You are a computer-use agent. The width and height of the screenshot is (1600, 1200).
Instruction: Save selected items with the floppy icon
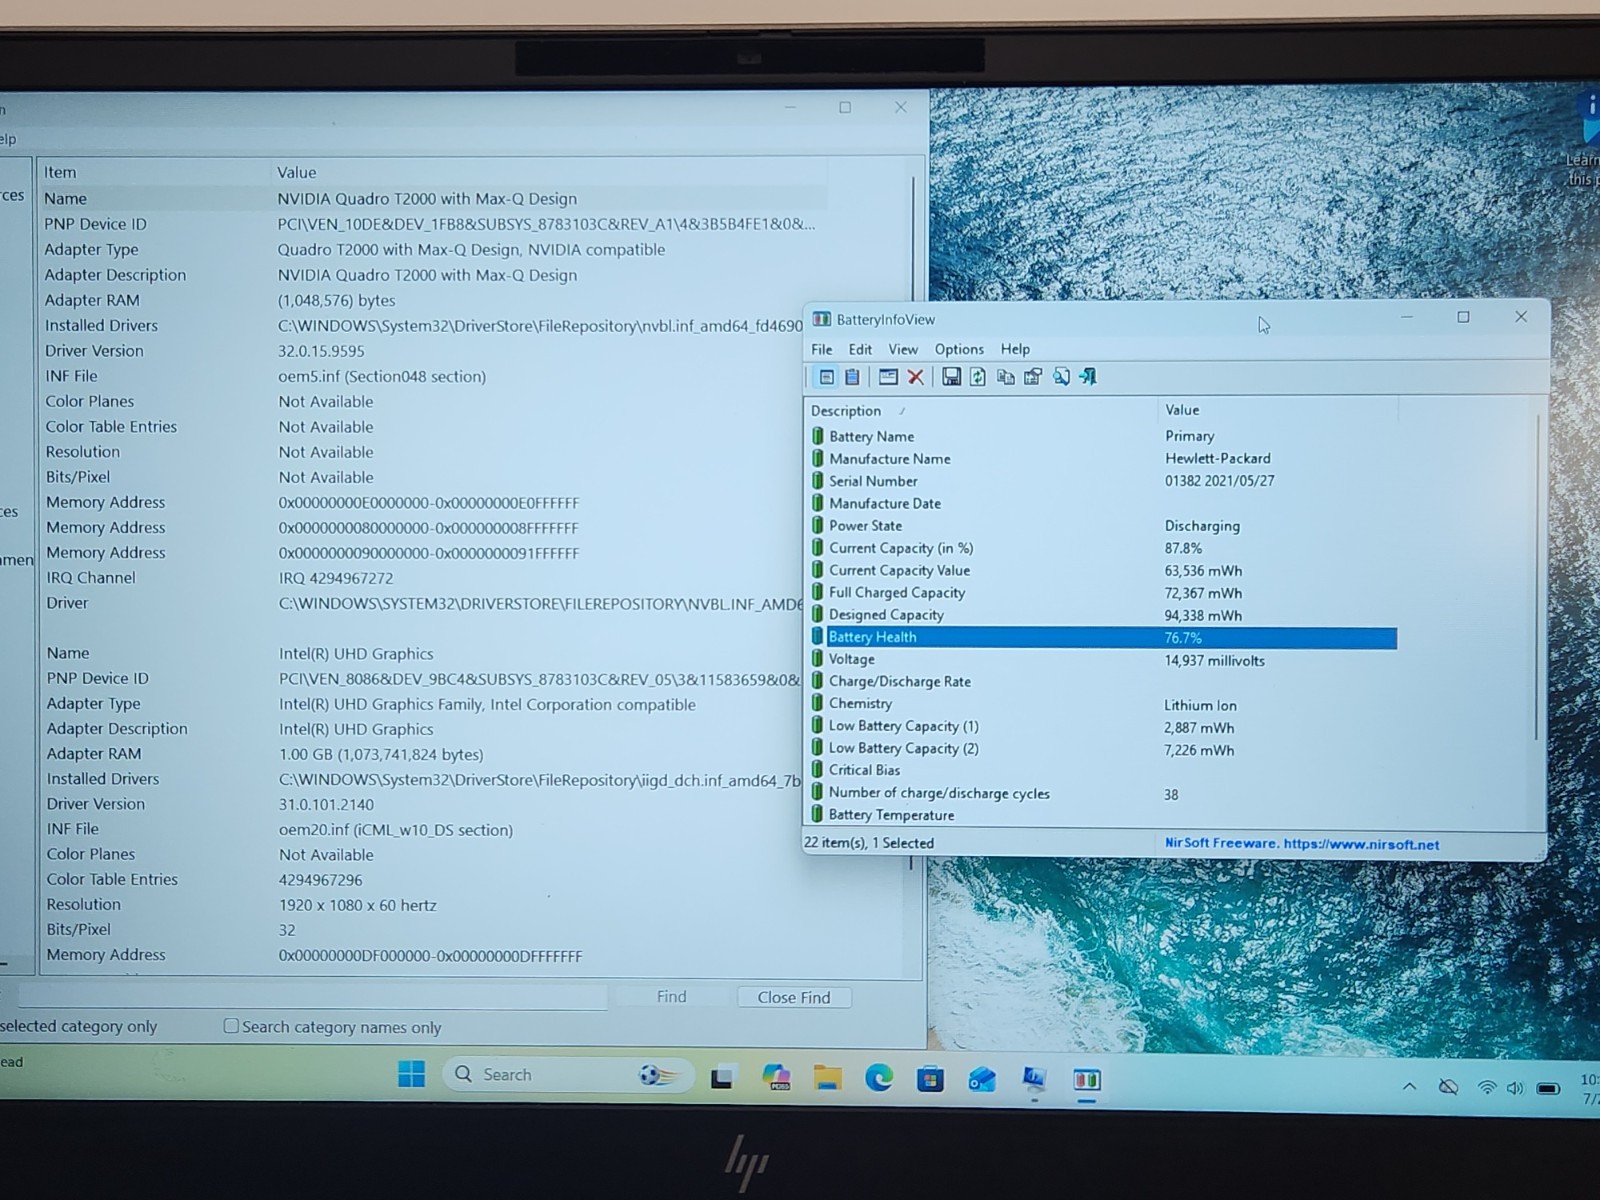pyautogui.click(x=951, y=377)
